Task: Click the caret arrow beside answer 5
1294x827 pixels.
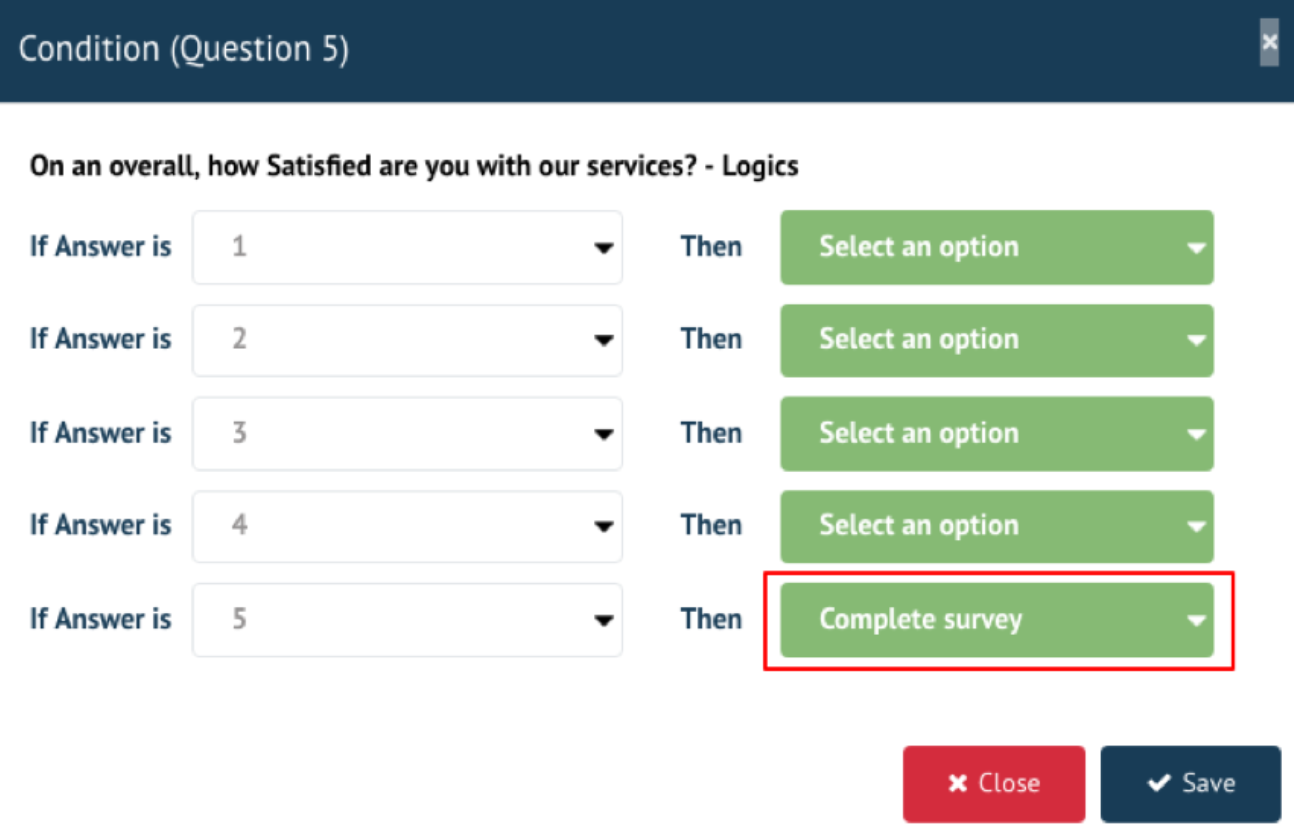Action: 603,621
